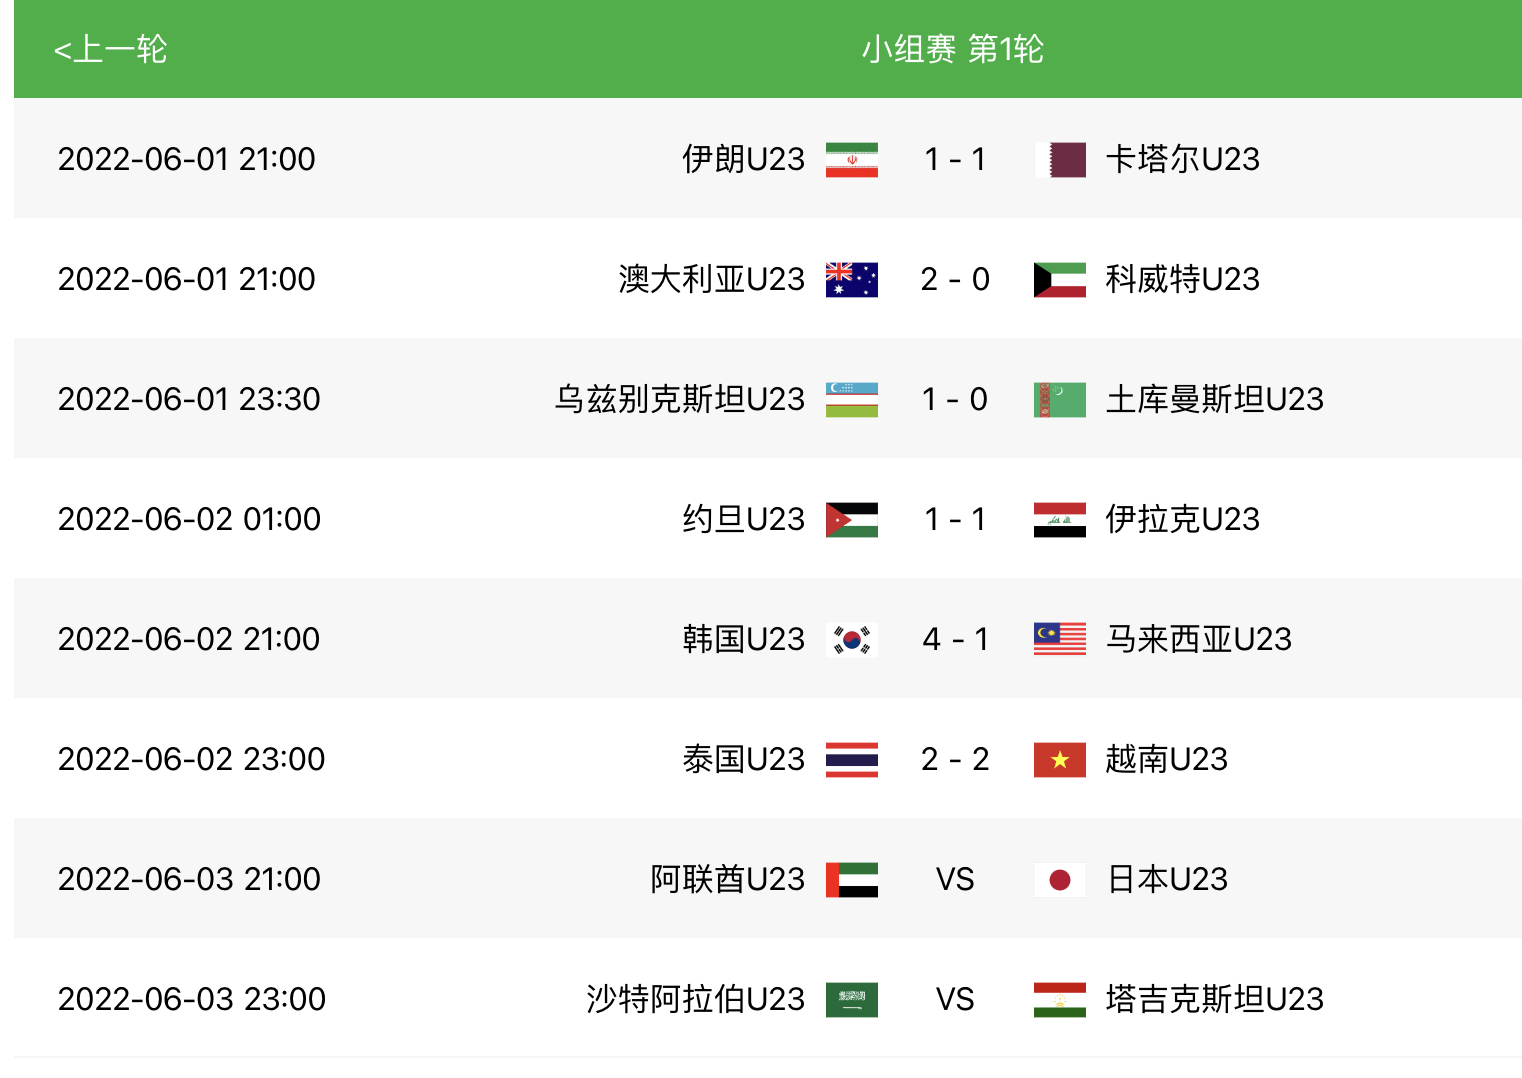Click the Iran U23 flag icon

(x=851, y=159)
